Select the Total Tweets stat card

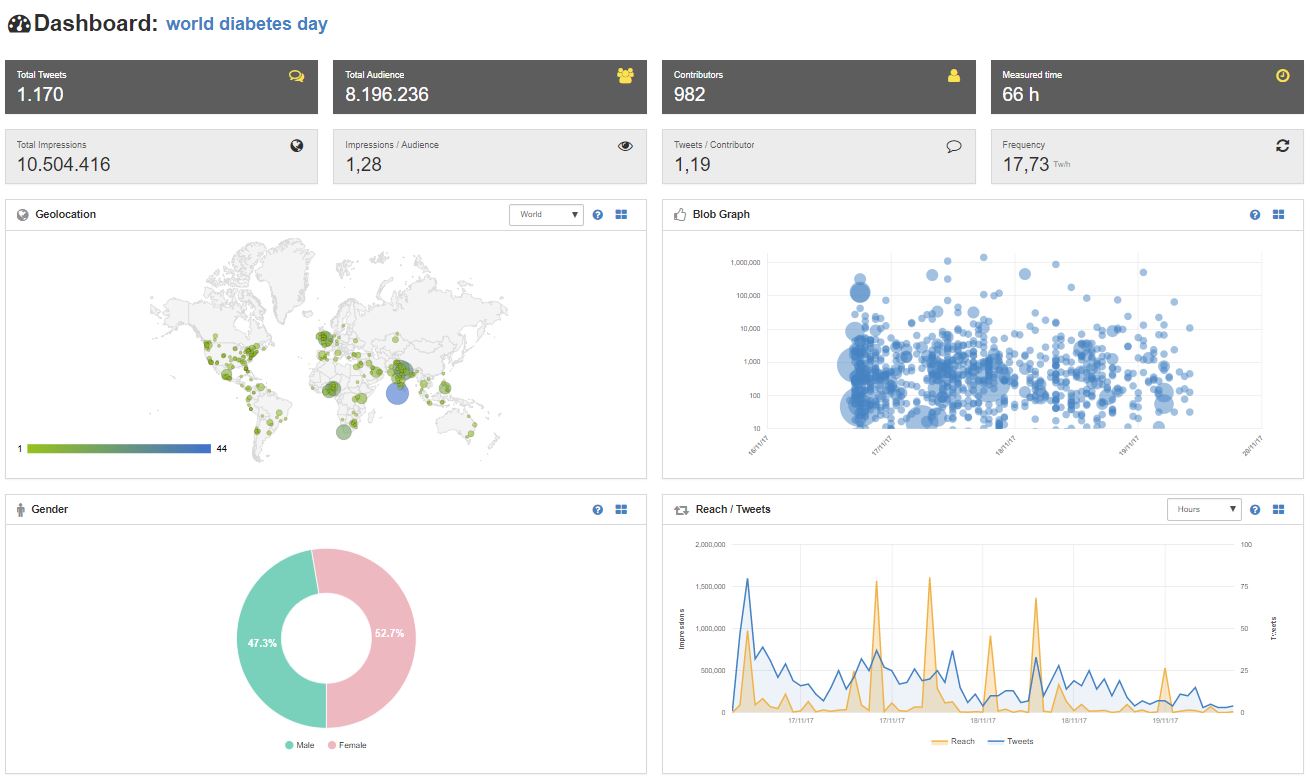click(161, 87)
